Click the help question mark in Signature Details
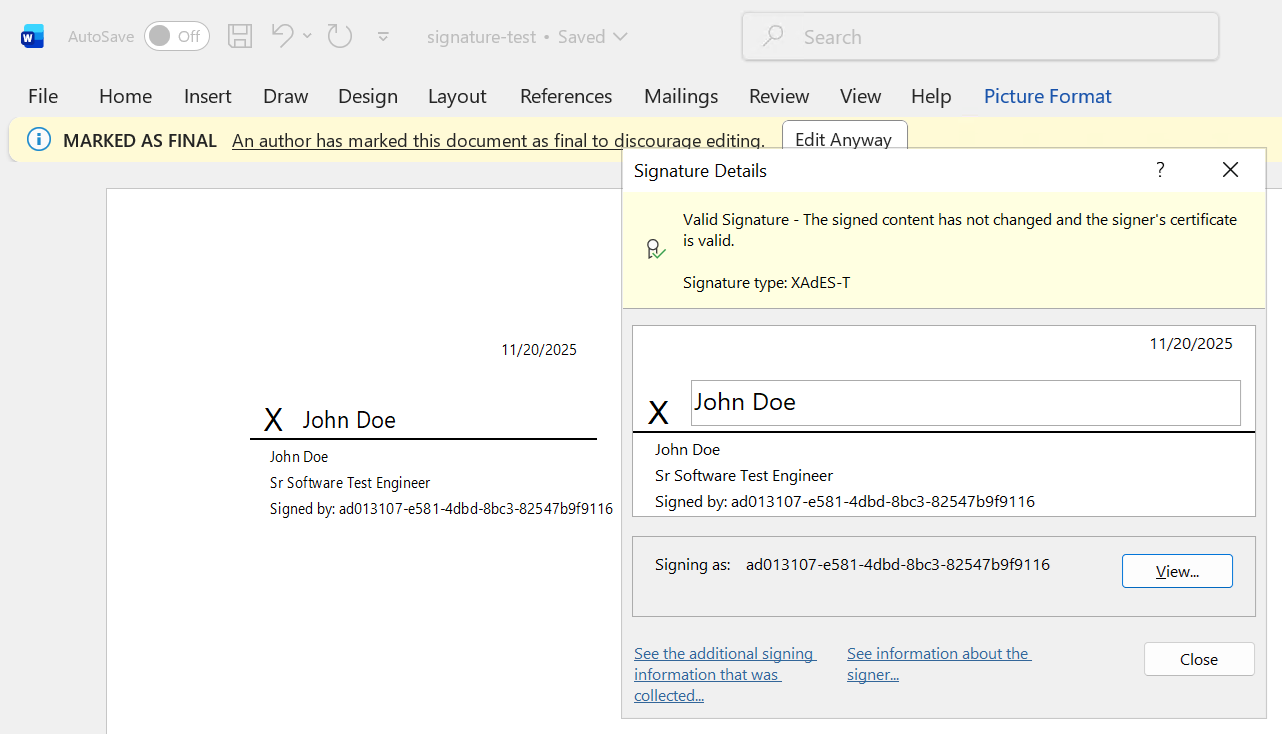This screenshot has width=1282, height=734. (x=1160, y=170)
